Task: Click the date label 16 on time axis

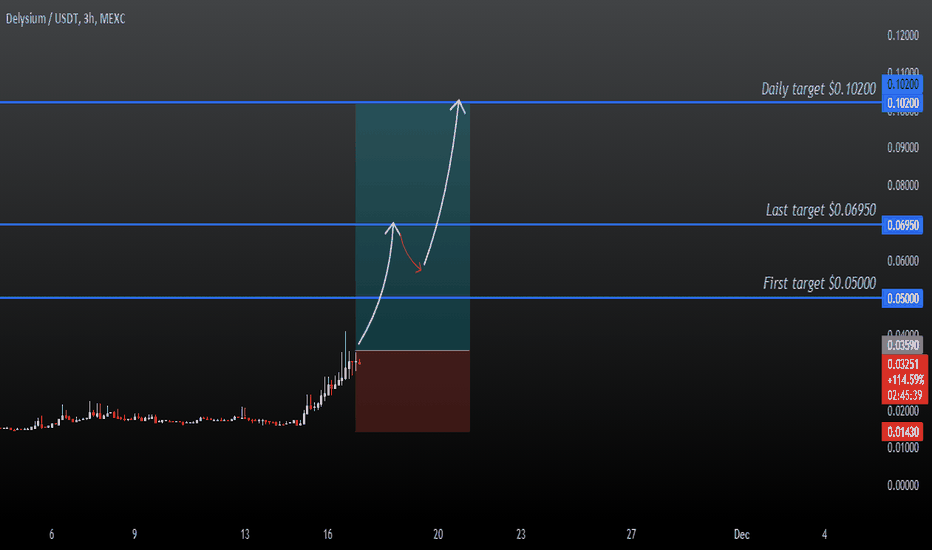Action: pos(328,535)
